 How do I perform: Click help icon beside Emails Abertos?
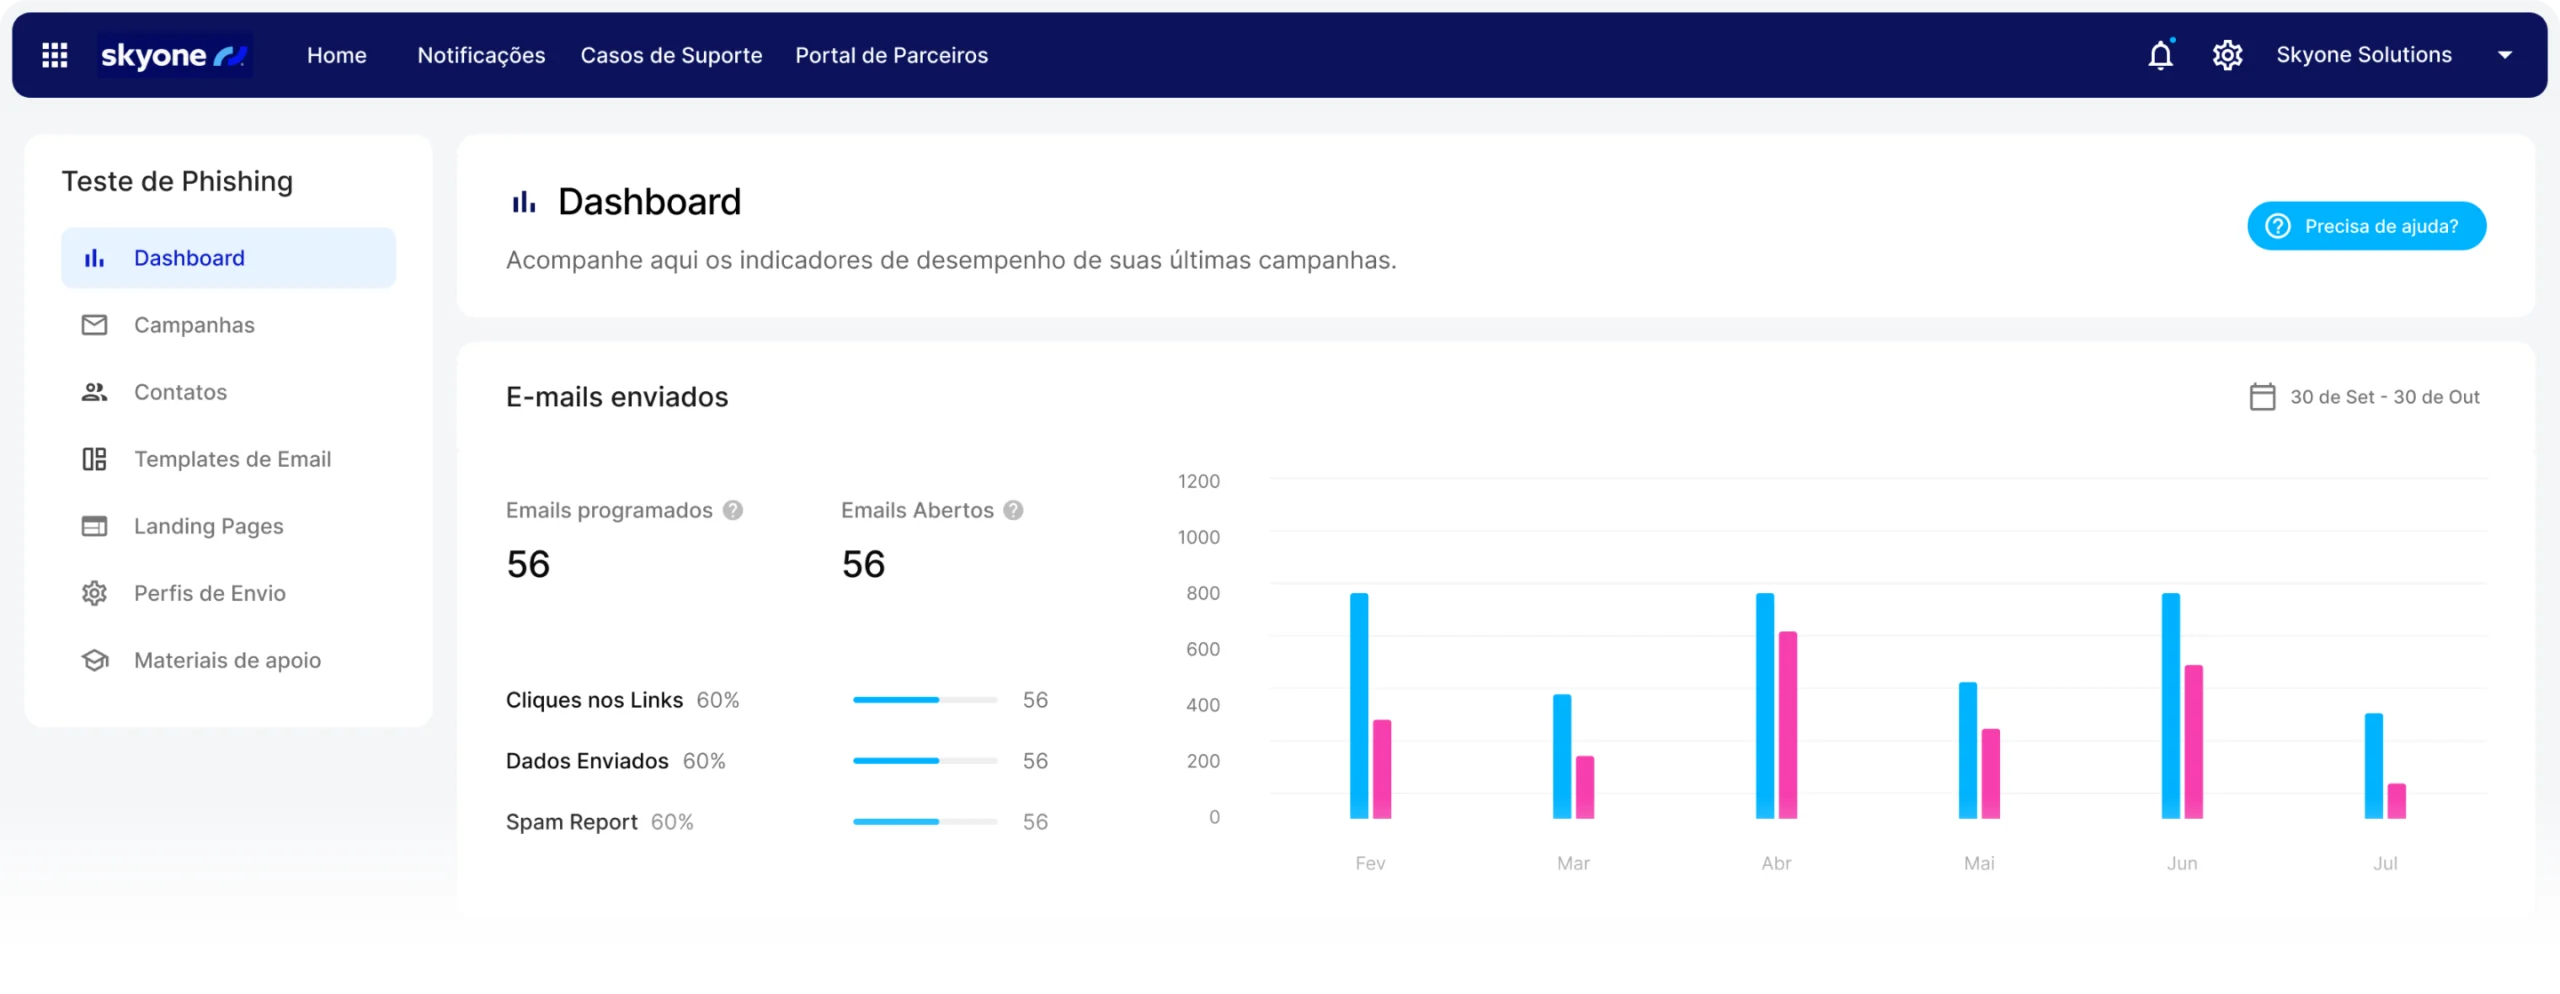tap(1013, 510)
